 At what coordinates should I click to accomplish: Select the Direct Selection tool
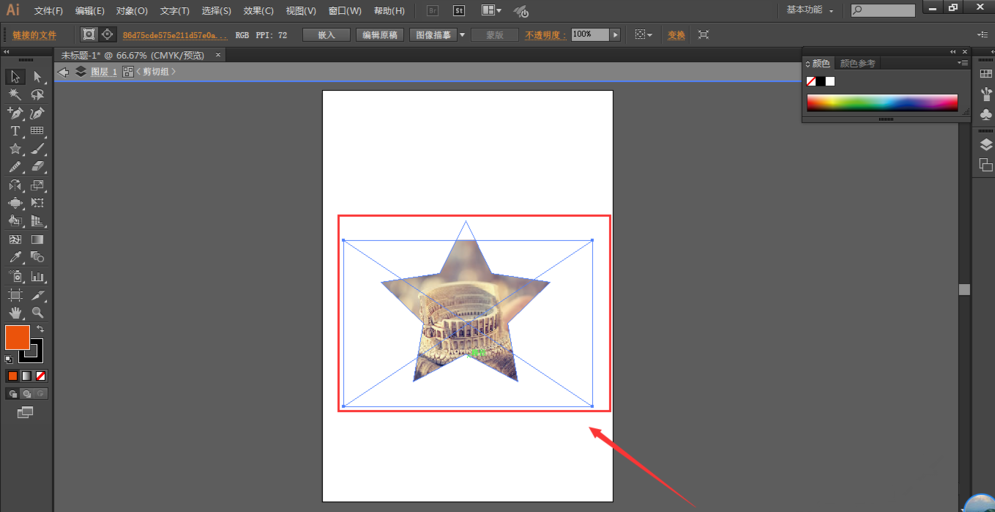click(37, 77)
